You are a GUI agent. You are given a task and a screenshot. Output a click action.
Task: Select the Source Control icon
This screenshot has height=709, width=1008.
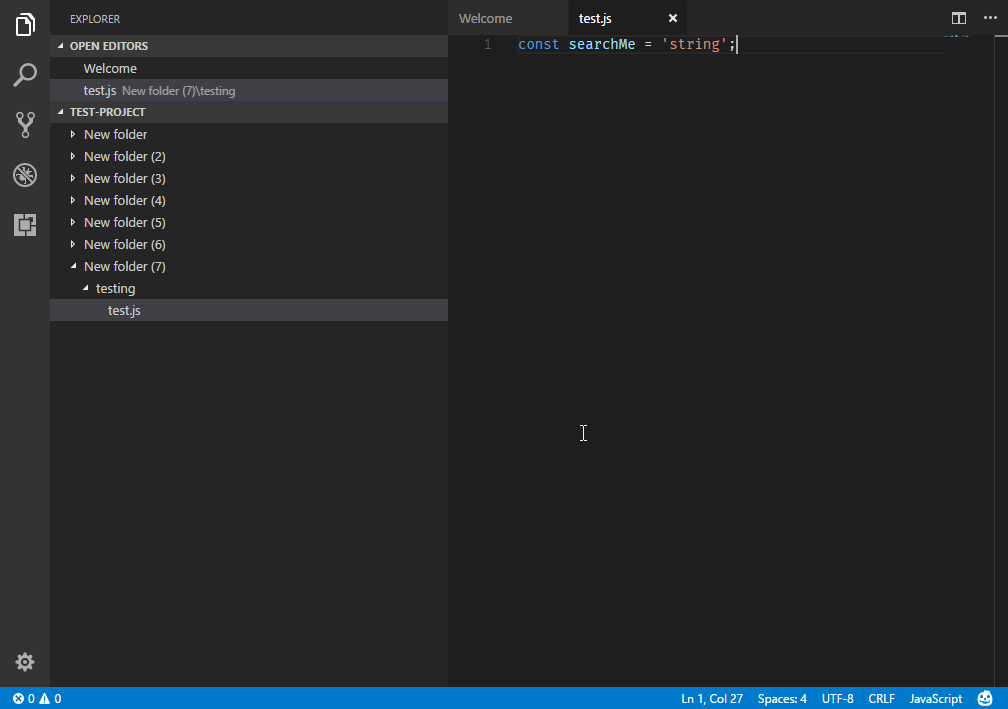(x=25, y=124)
